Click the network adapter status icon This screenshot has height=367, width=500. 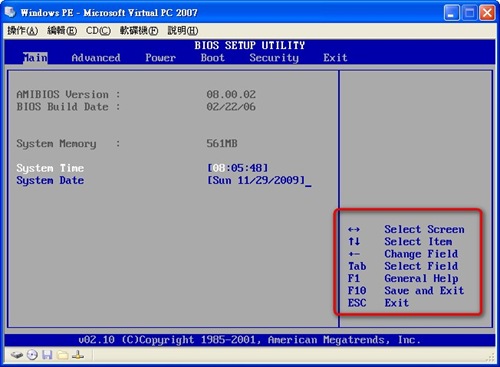[x=78, y=355]
